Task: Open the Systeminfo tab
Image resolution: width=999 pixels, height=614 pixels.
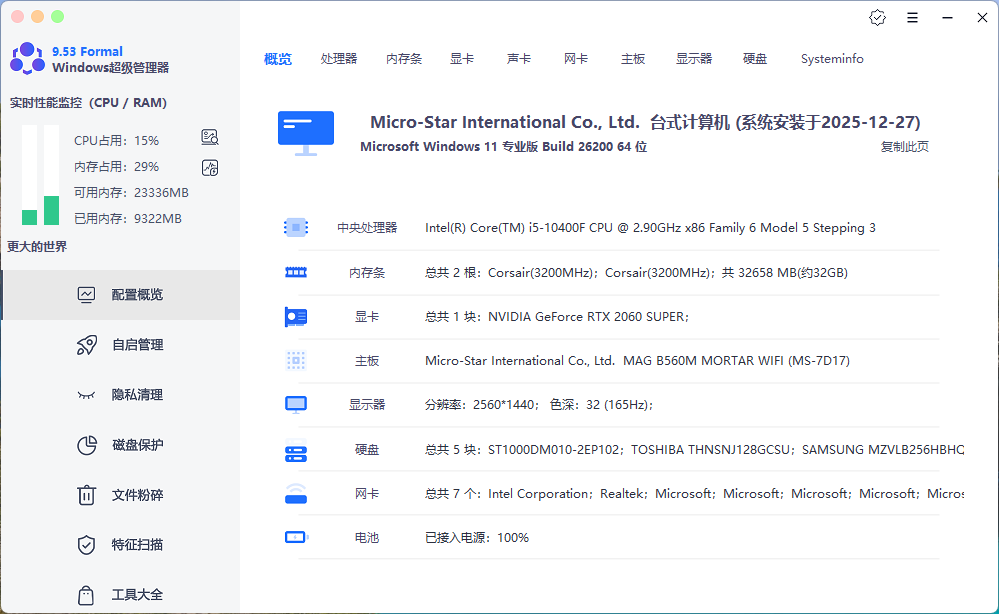Action: (831, 58)
